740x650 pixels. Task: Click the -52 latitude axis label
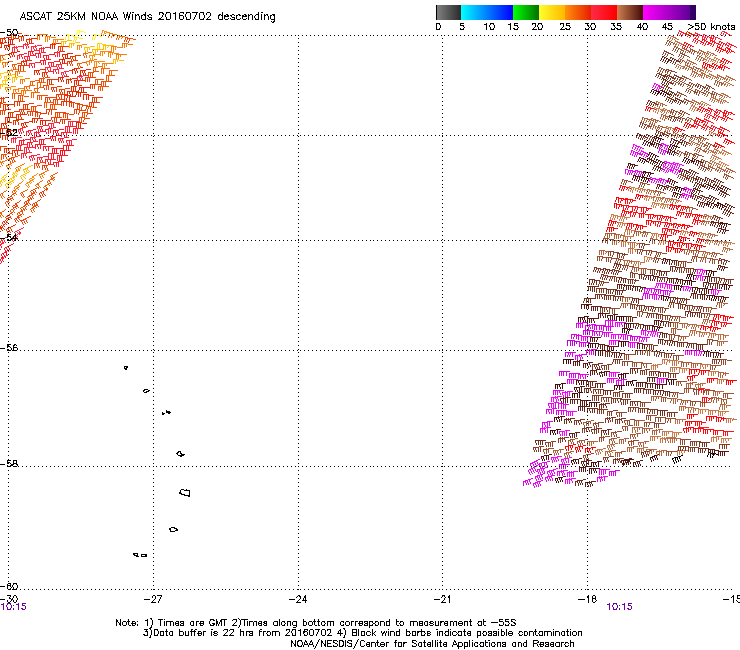point(9,133)
